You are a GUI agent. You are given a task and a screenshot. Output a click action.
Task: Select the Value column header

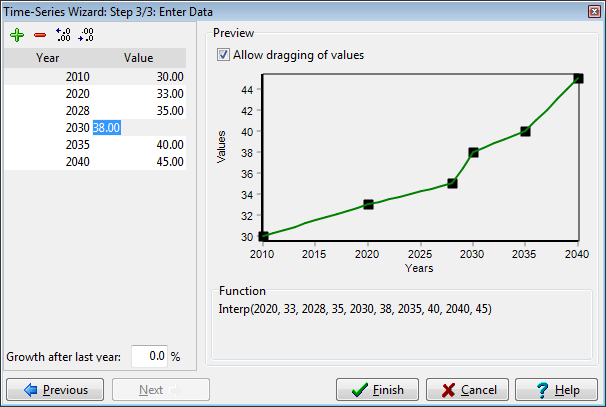tap(138, 58)
